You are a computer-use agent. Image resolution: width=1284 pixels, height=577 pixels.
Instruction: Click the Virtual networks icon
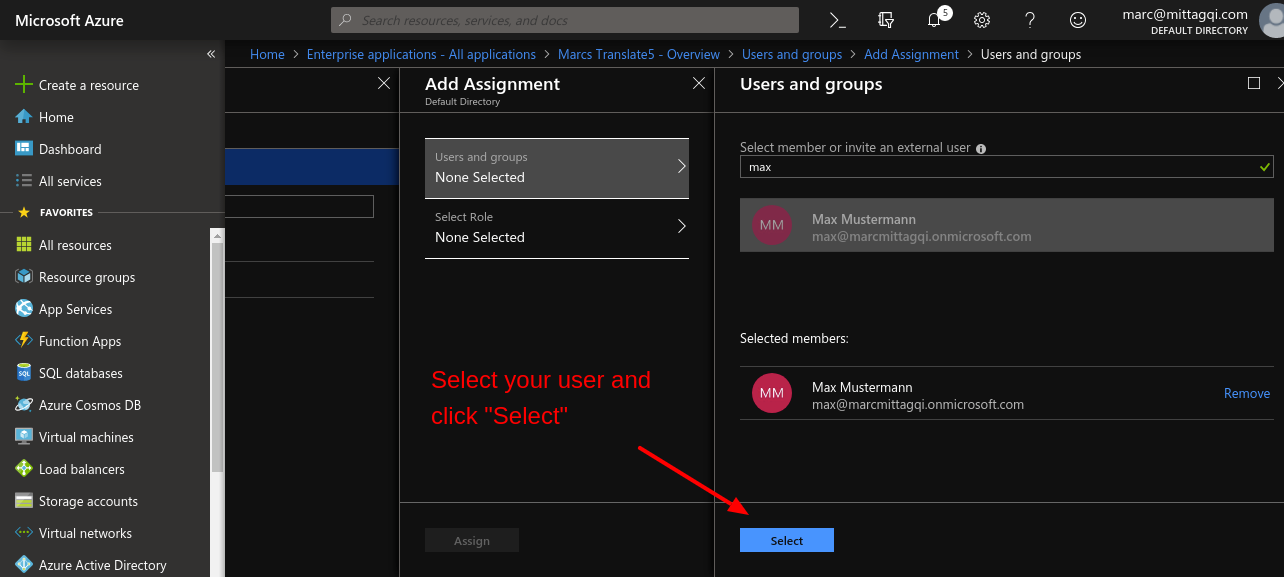[x=24, y=533]
